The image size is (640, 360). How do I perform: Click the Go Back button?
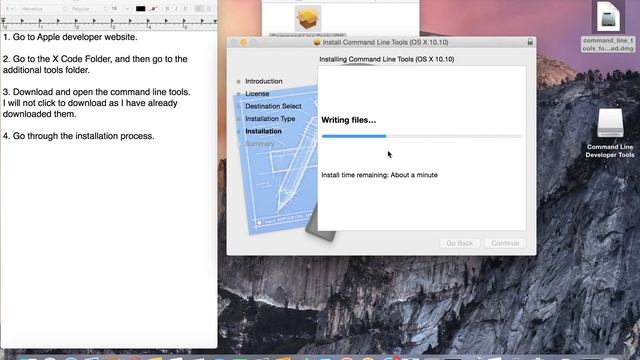point(460,243)
